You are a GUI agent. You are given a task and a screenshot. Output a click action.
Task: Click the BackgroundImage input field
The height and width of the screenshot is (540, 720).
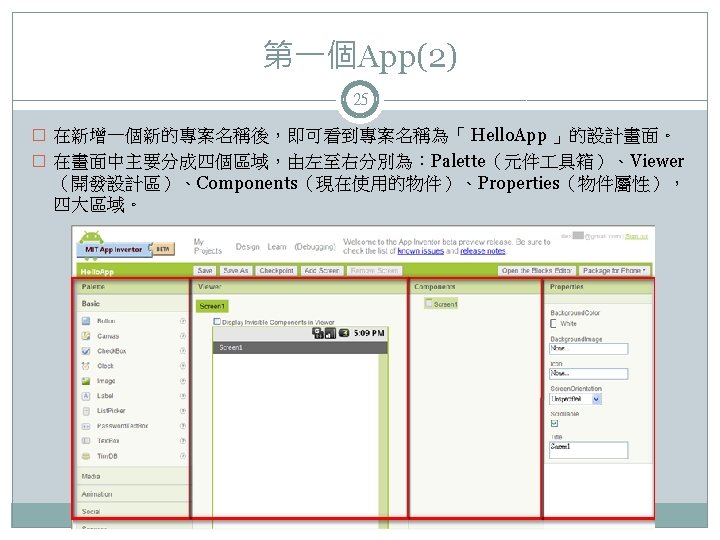tap(589, 349)
